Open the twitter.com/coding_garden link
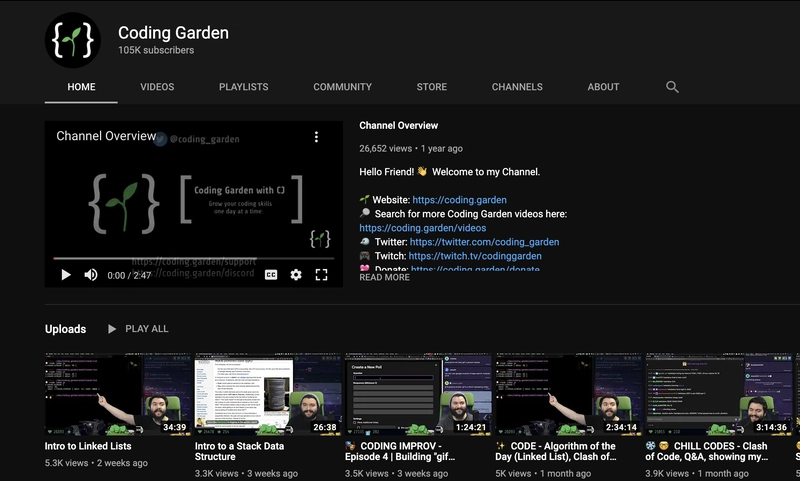This screenshot has width=800, height=481. 484,242
